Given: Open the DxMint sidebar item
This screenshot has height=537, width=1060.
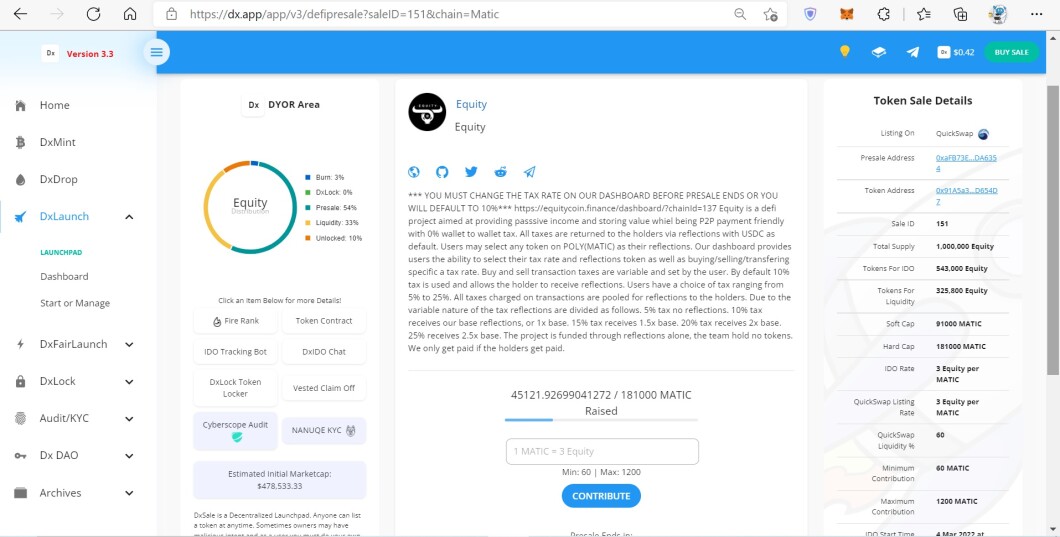Looking at the screenshot, I should (57, 142).
